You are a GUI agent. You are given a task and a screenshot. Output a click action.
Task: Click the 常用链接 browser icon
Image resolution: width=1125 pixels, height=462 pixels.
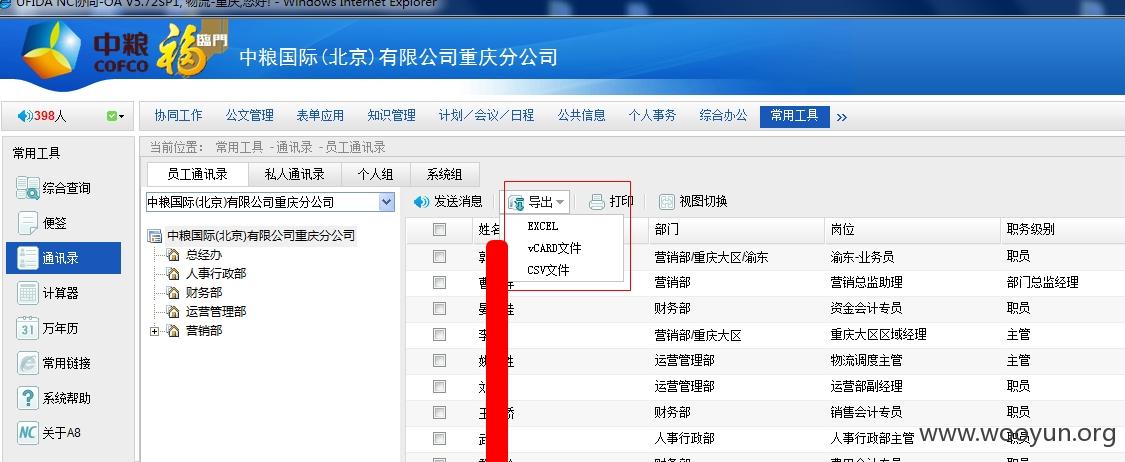(x=27, y=363)
